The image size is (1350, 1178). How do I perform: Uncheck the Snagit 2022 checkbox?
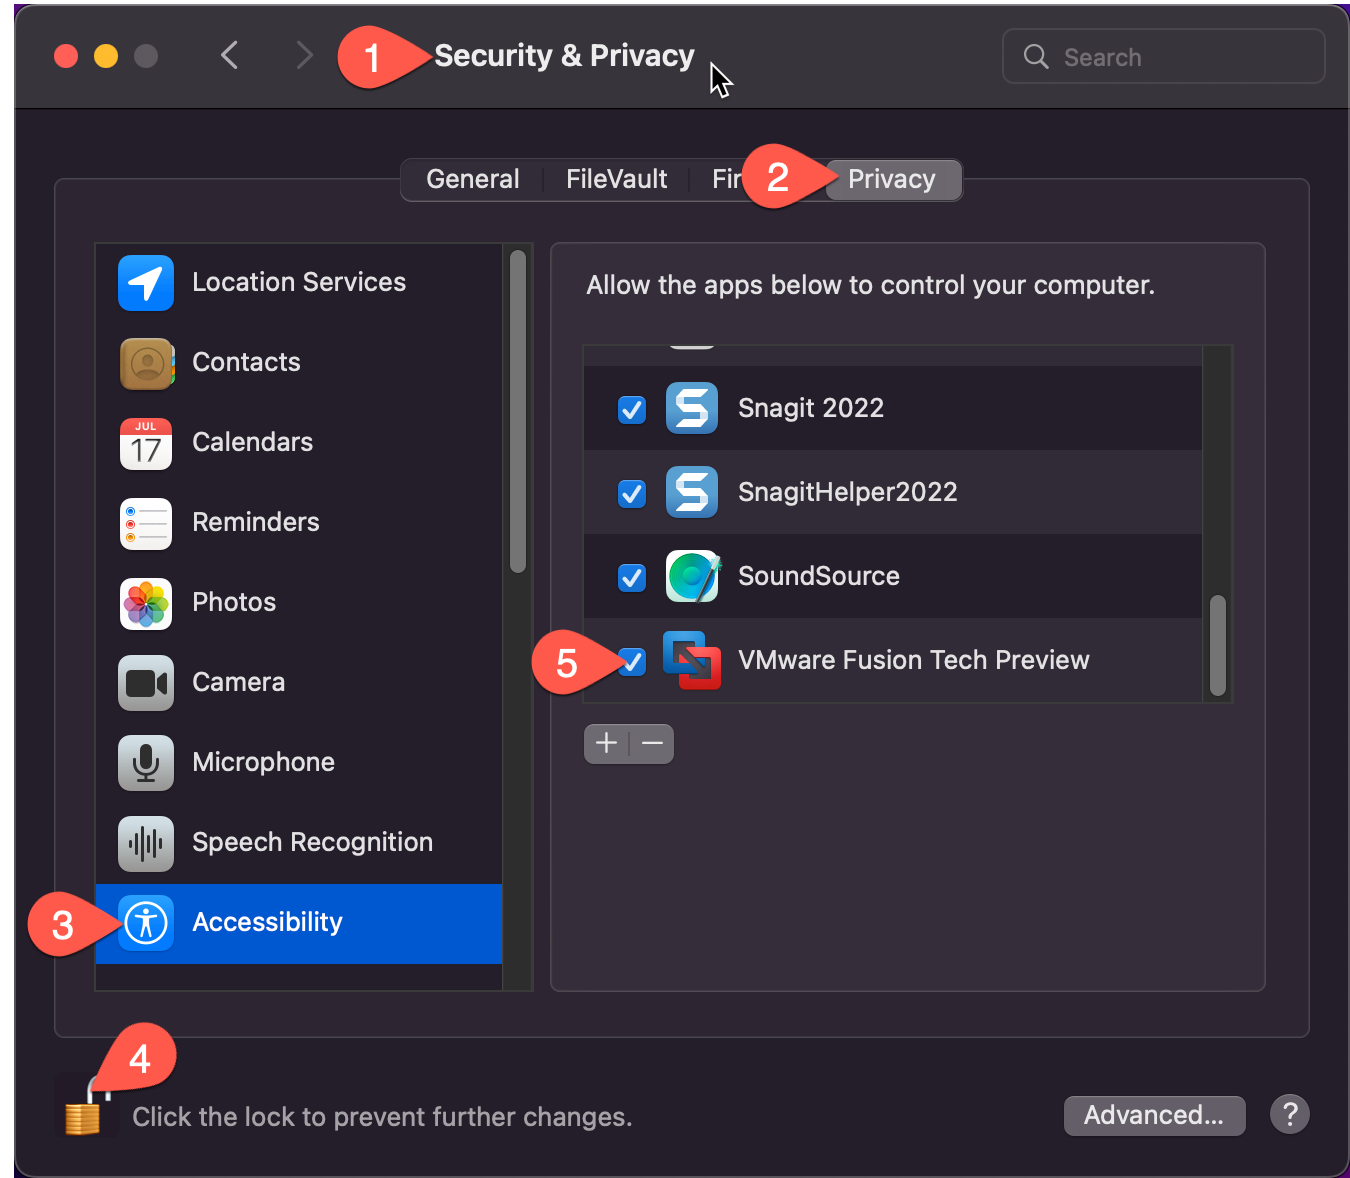pyautogui.click(x=632, y=409)
